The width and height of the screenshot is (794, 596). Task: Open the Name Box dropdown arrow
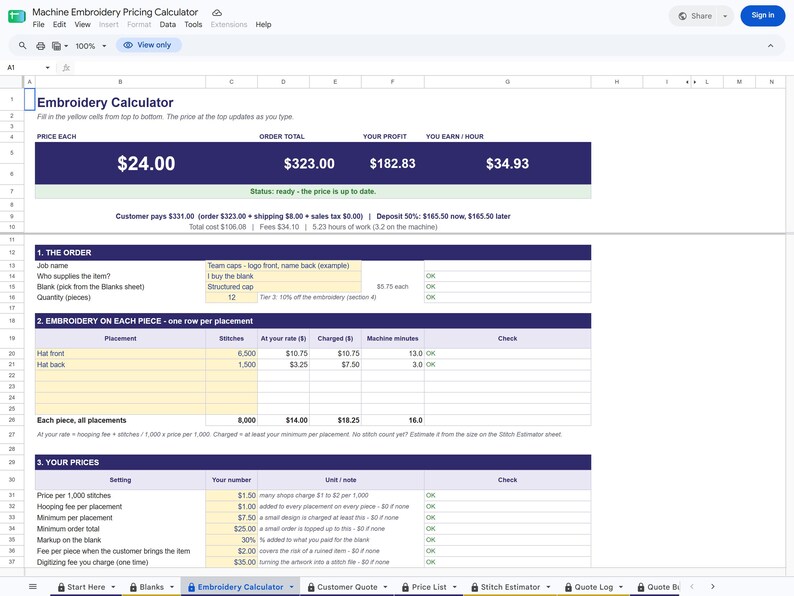pyautogui.click(x=48, y=68)
